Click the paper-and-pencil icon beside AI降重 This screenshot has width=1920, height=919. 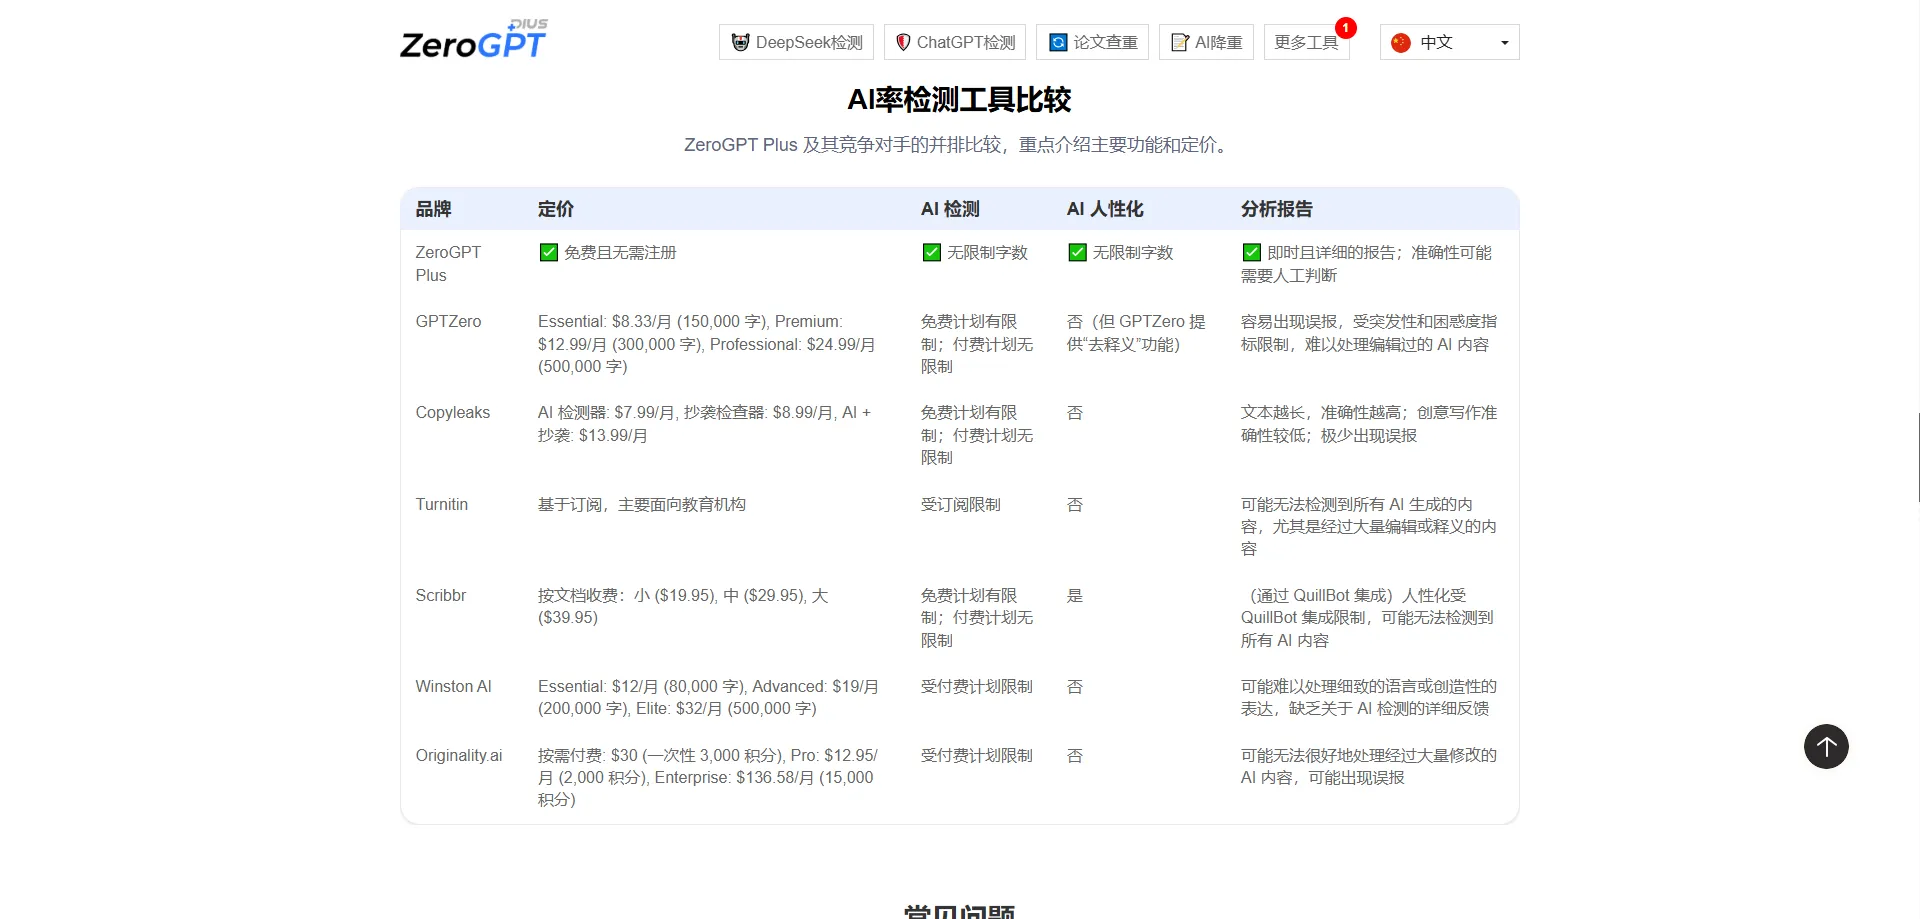click(1178, 42)
